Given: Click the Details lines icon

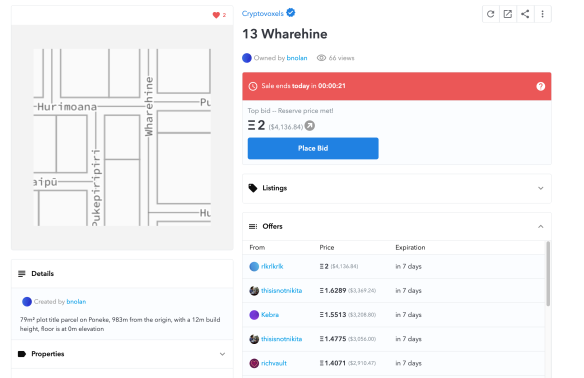Looking at the screenshot, I should [22, 274].
